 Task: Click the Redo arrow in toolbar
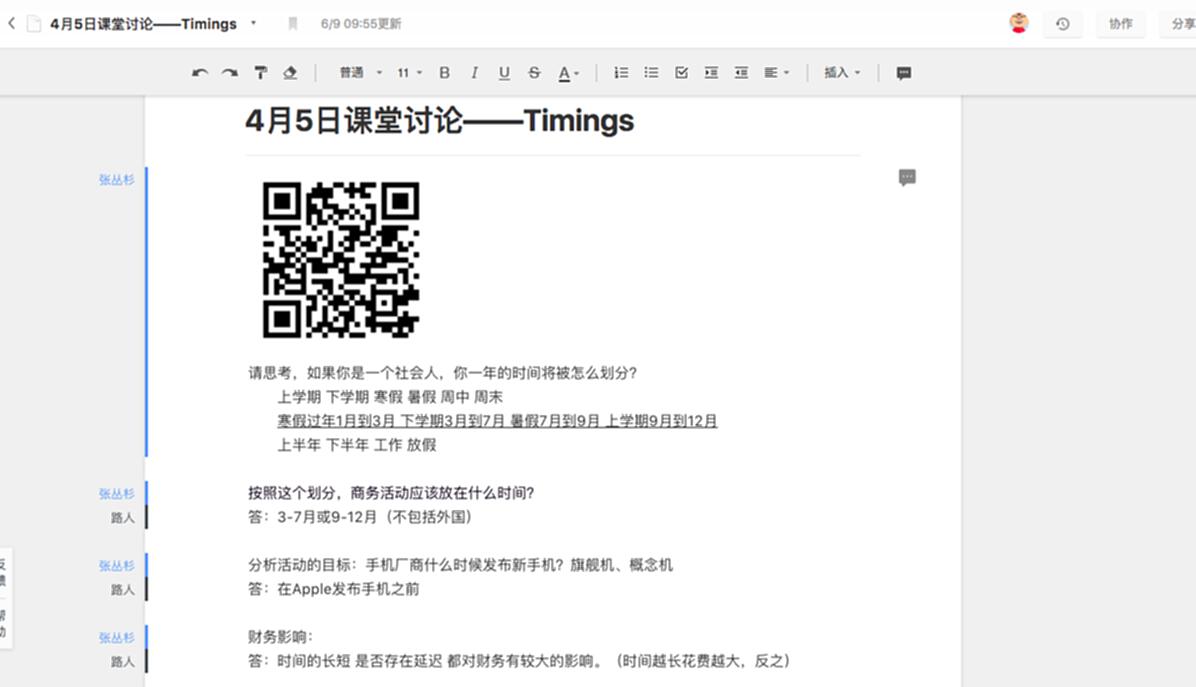[x=230, y=72]
